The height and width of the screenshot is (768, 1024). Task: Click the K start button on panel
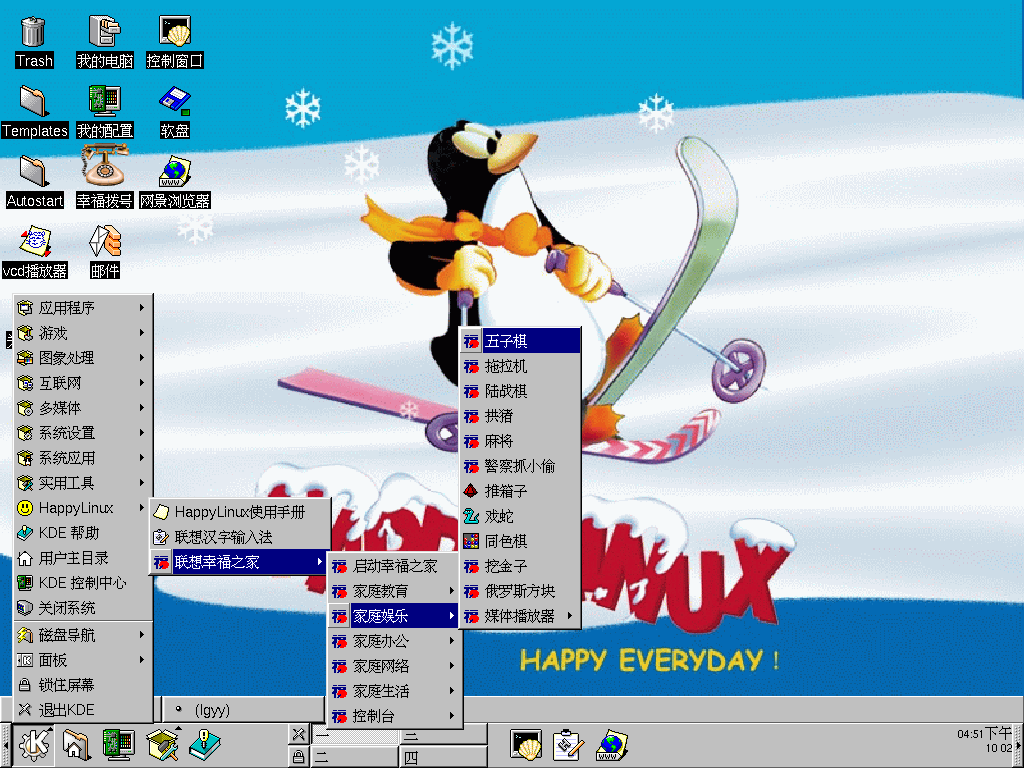(x=34, y=744)
